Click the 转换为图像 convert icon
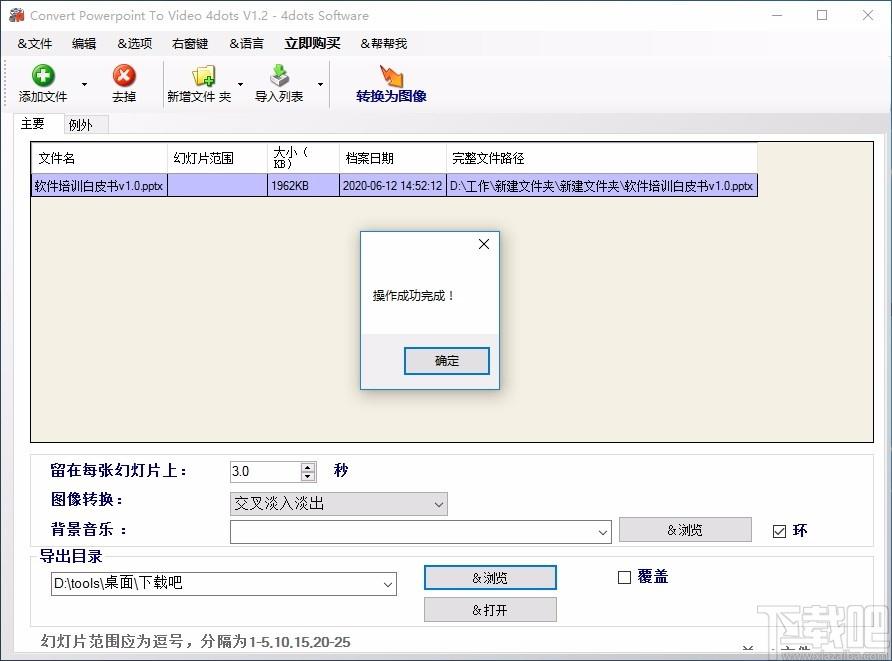The image size is (892, 661). click(x=391, y=76)
